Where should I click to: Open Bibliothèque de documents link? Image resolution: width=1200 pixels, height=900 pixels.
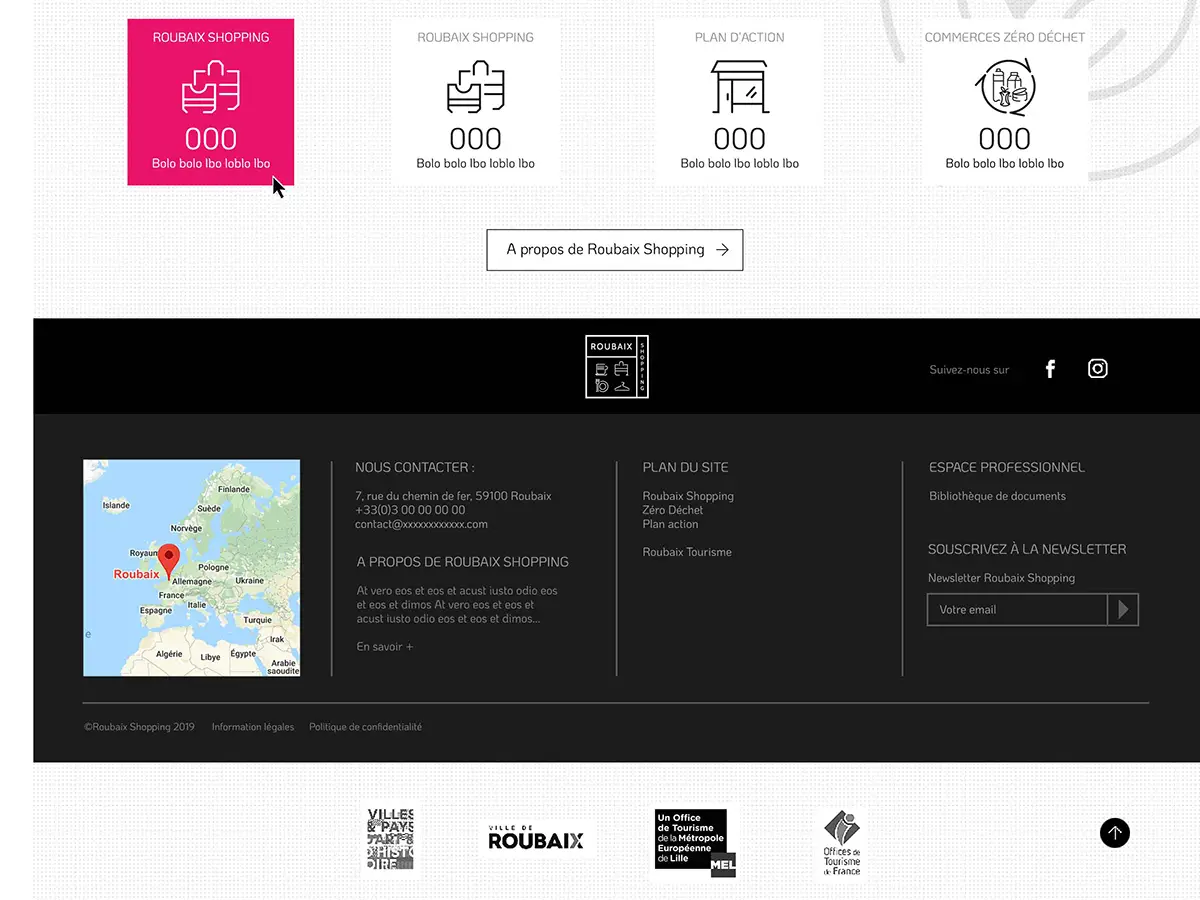[997, 496]
